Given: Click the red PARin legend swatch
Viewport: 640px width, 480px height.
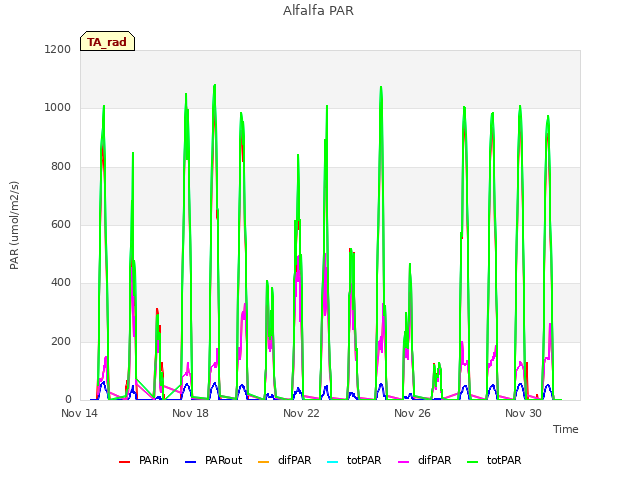Looking at the screenshot, I should (x=124, y=462).
